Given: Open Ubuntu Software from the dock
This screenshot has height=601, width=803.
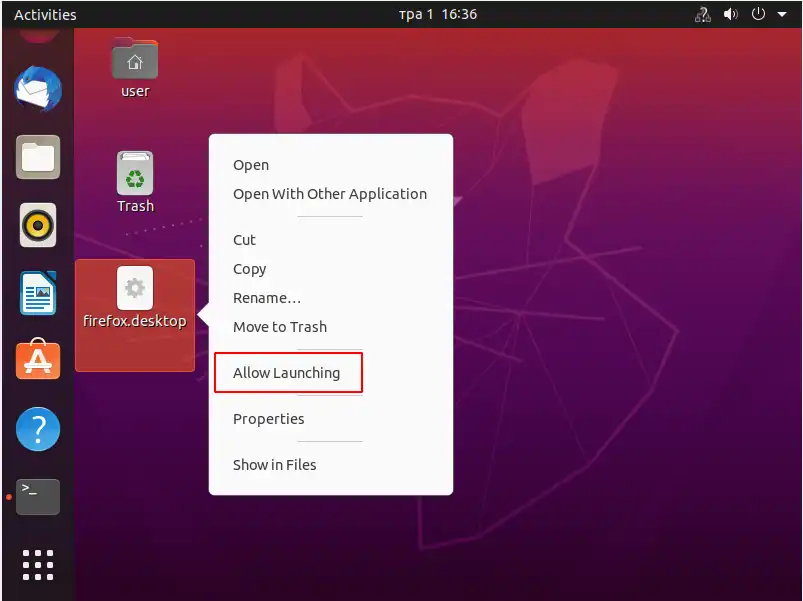Looking at the screenshot, I should tap(37, 361).
